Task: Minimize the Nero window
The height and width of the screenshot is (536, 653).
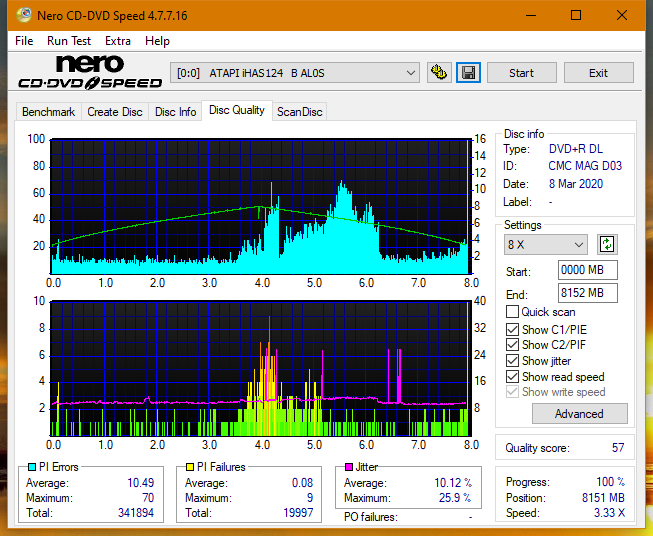Action: [531, 15]
